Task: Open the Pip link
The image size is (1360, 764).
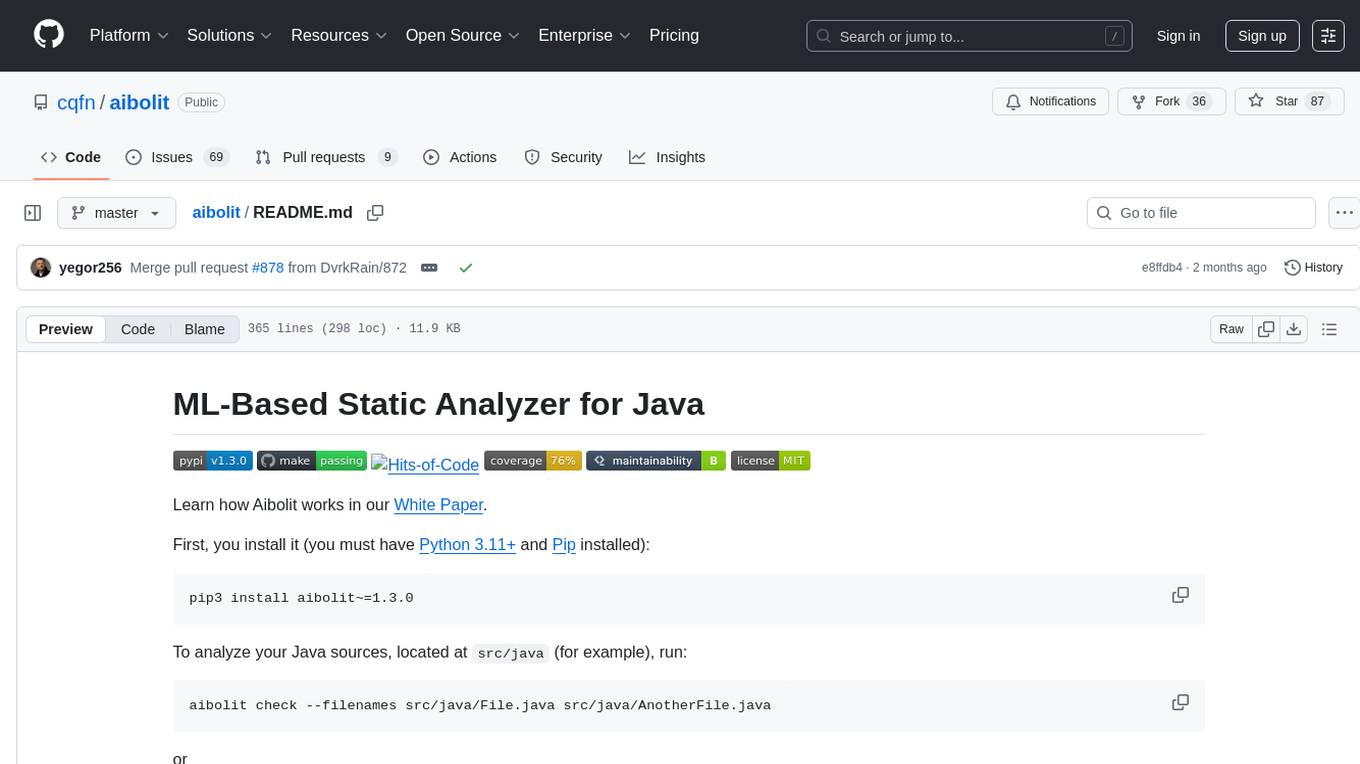Action: (564, 545)
